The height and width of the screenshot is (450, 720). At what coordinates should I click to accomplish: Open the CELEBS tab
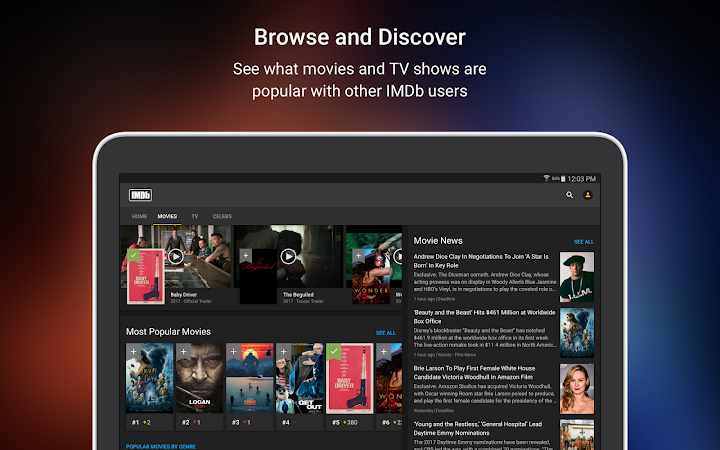point(222,216)
